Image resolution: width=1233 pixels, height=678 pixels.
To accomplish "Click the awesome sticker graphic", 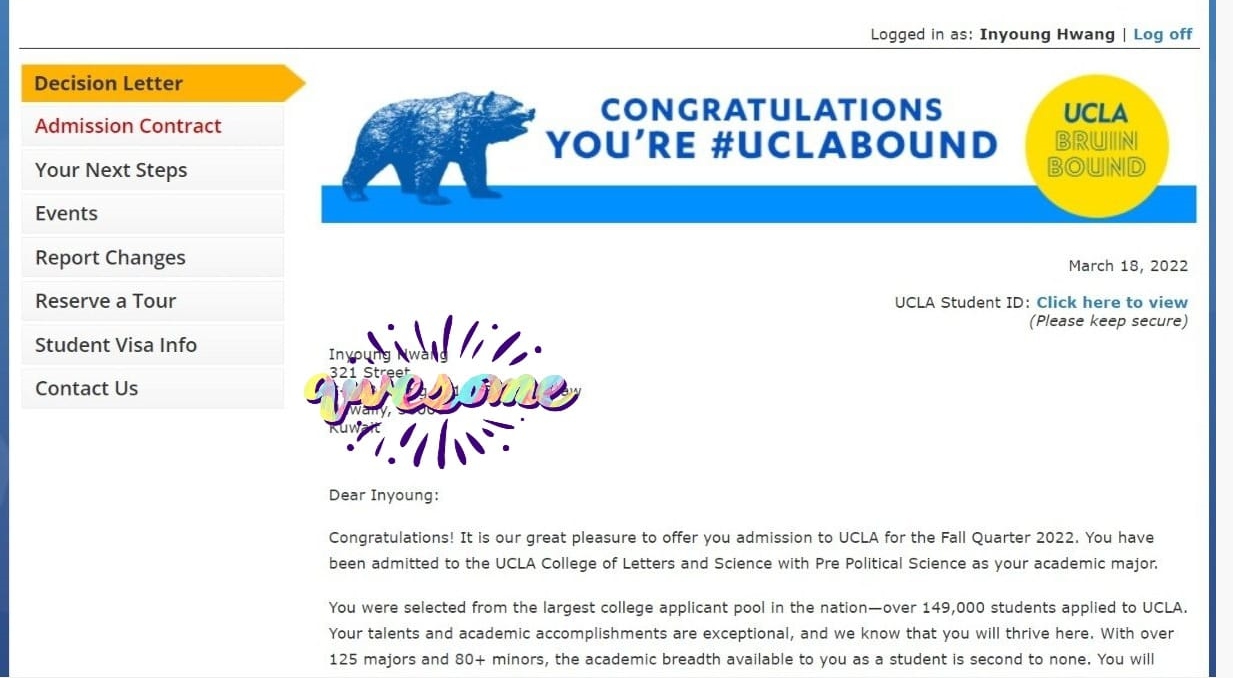I will click(x=443, y=391).
